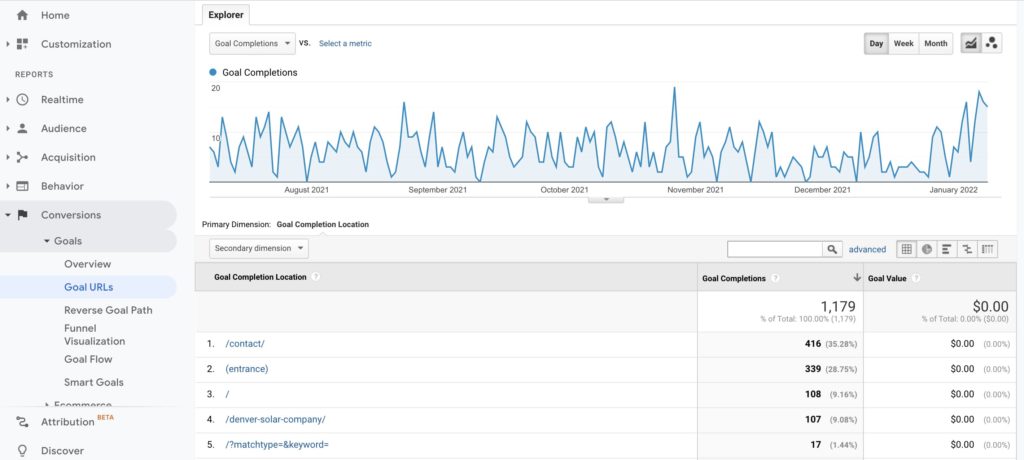Image resolution: width=1024 pixels, height=460 pixels.
Task: Open the Funnel Visualization report
Action: click(95, 335)
